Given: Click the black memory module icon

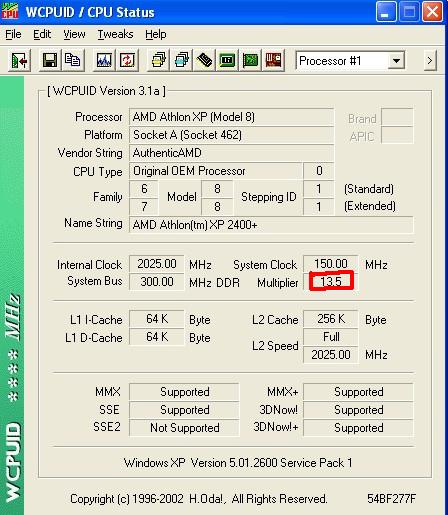Looking at the screenshot, I should click(x=204, y=61).
